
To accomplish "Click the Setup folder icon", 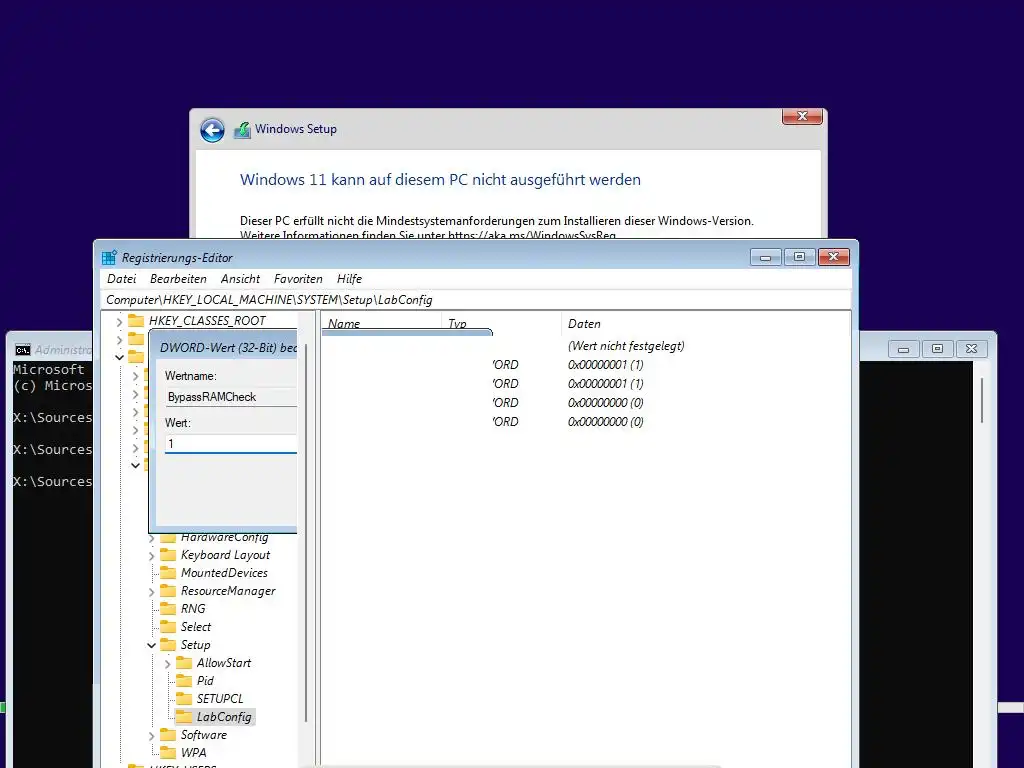I will pos(168,645).
